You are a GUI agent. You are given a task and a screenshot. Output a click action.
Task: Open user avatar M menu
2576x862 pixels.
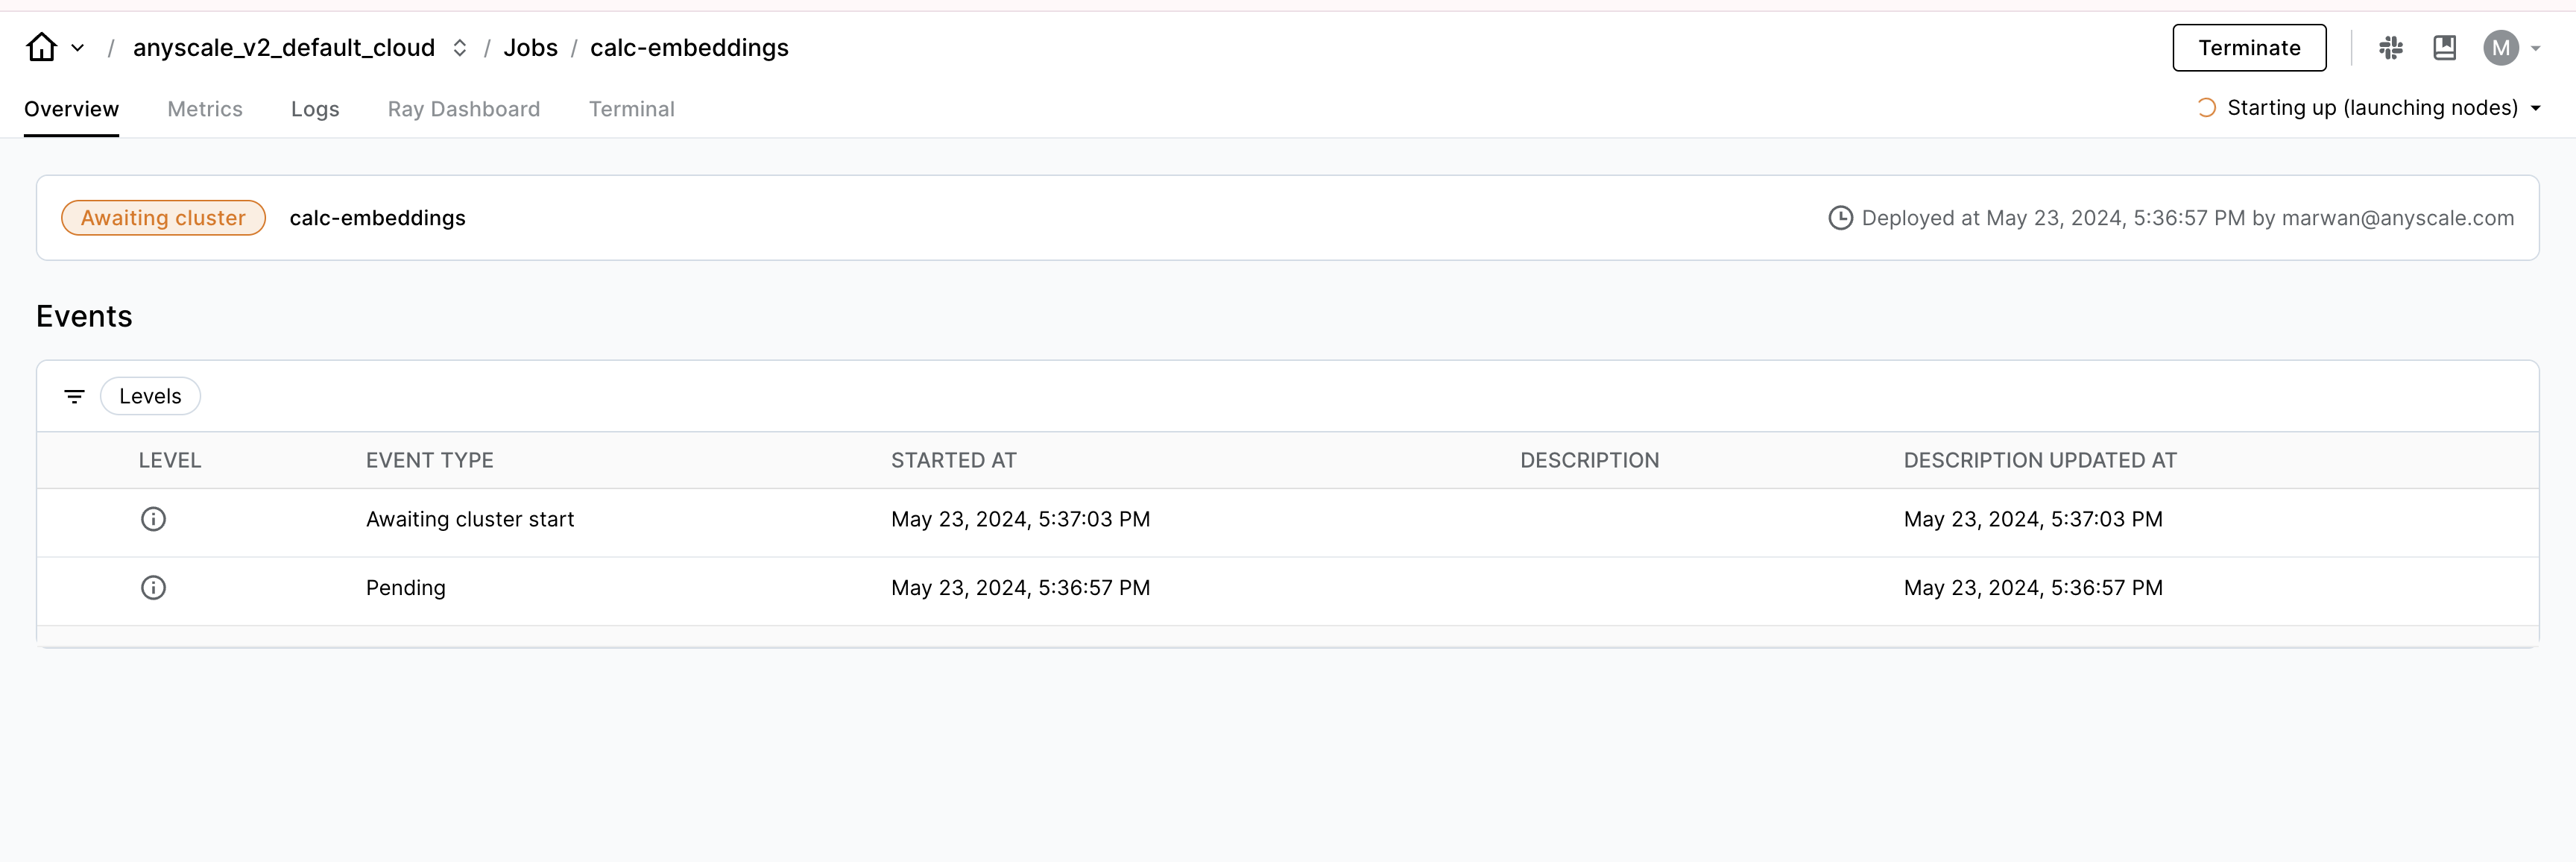tap(2501, 48)
